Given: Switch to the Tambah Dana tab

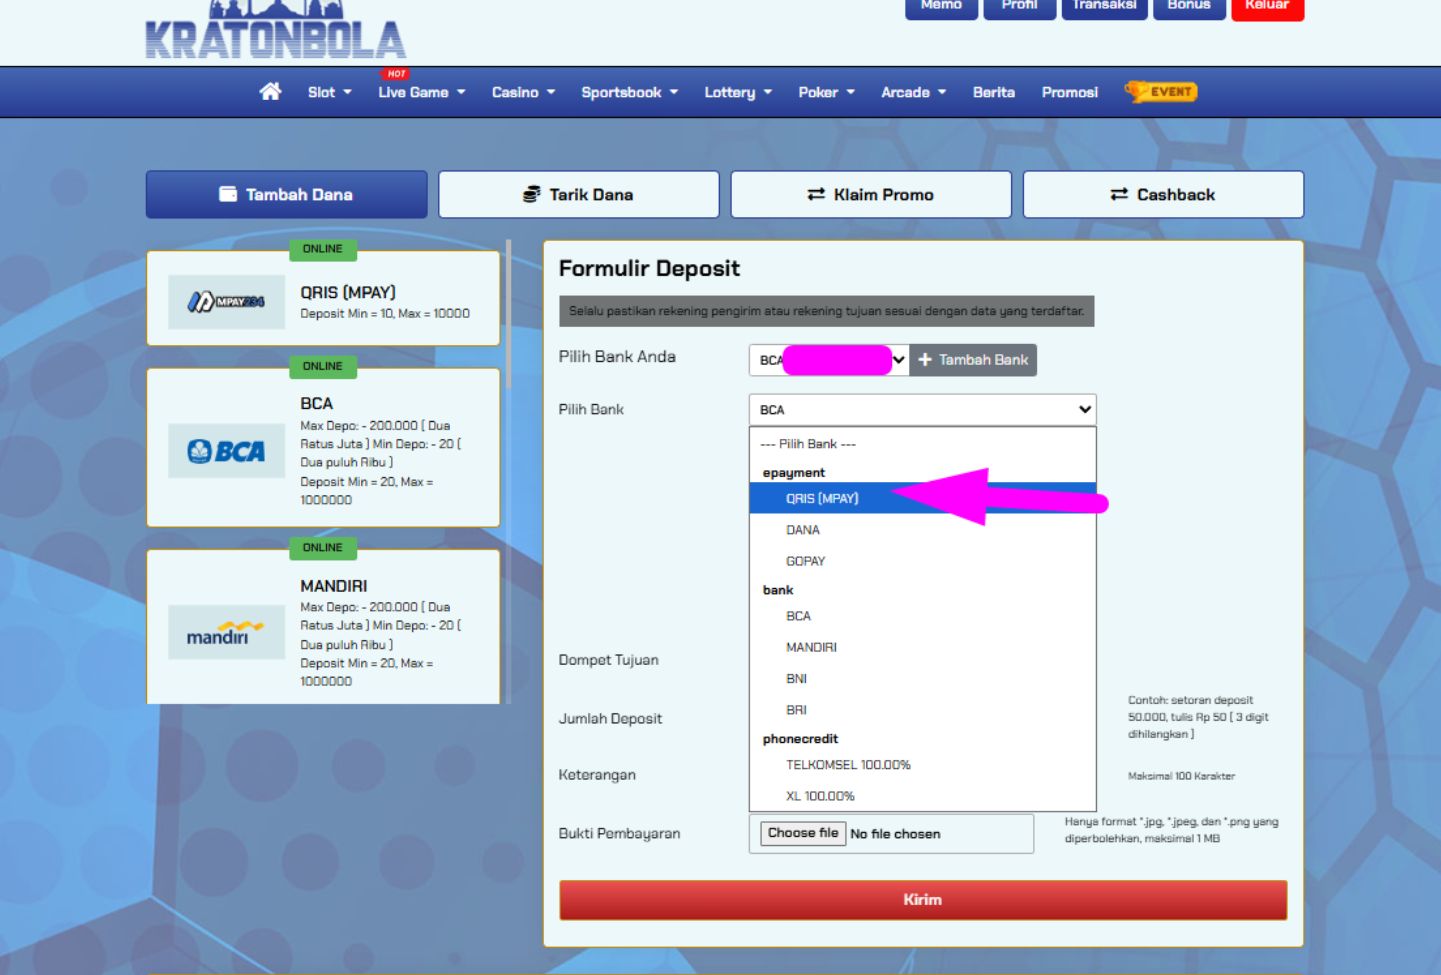Looking at the screenshot, I should 287,194.
